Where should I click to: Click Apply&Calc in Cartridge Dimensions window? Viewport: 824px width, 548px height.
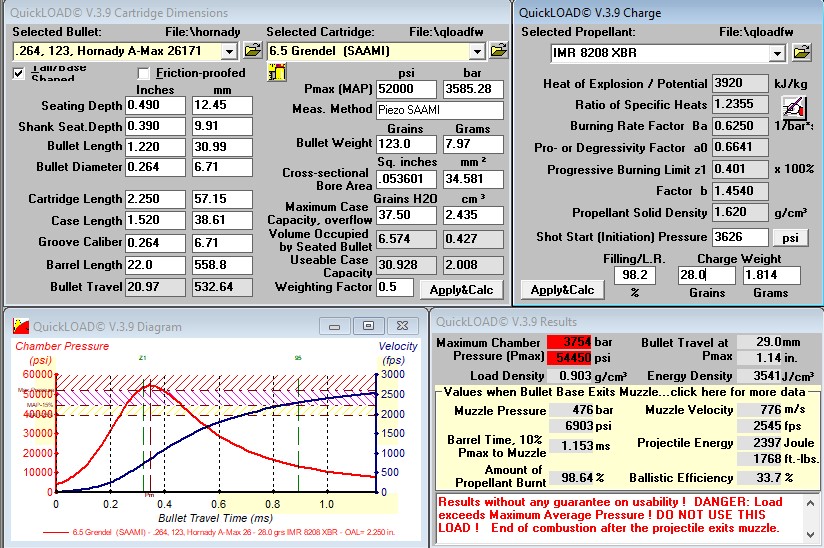click(x=461, y=290)
